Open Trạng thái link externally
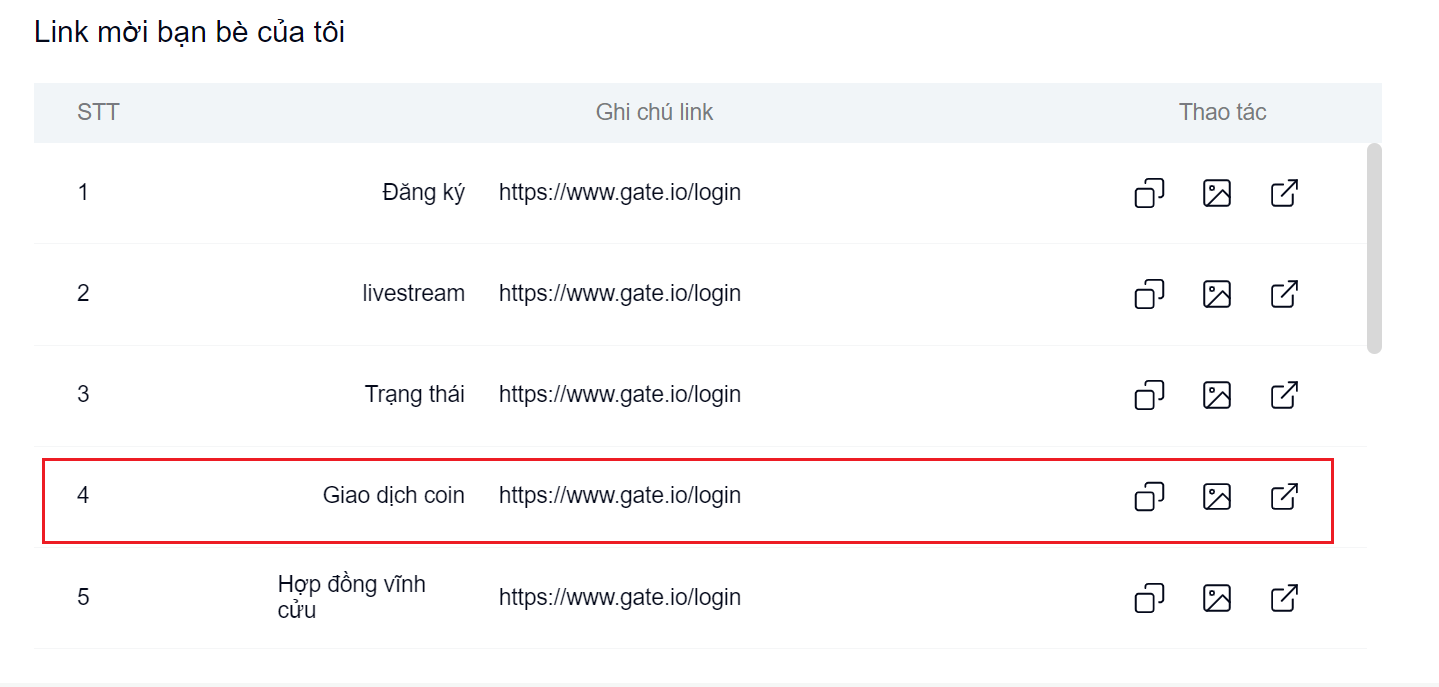The image size is (1439, 687). (1284, 395)
